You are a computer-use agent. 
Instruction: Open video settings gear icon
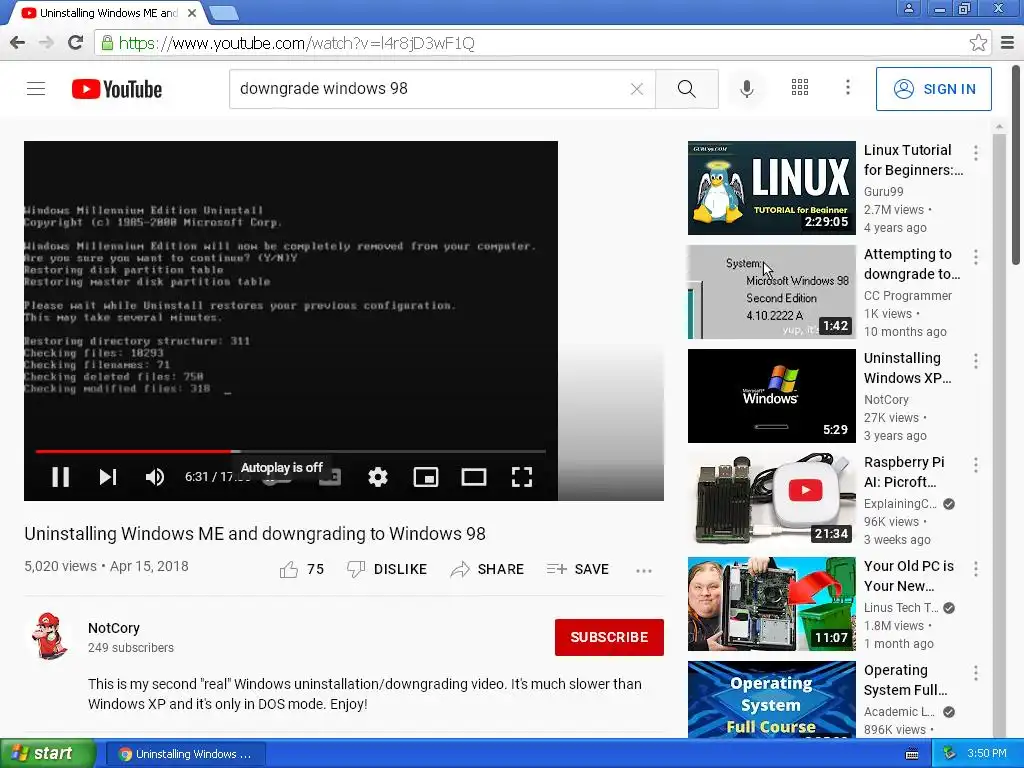pos(377,477)
